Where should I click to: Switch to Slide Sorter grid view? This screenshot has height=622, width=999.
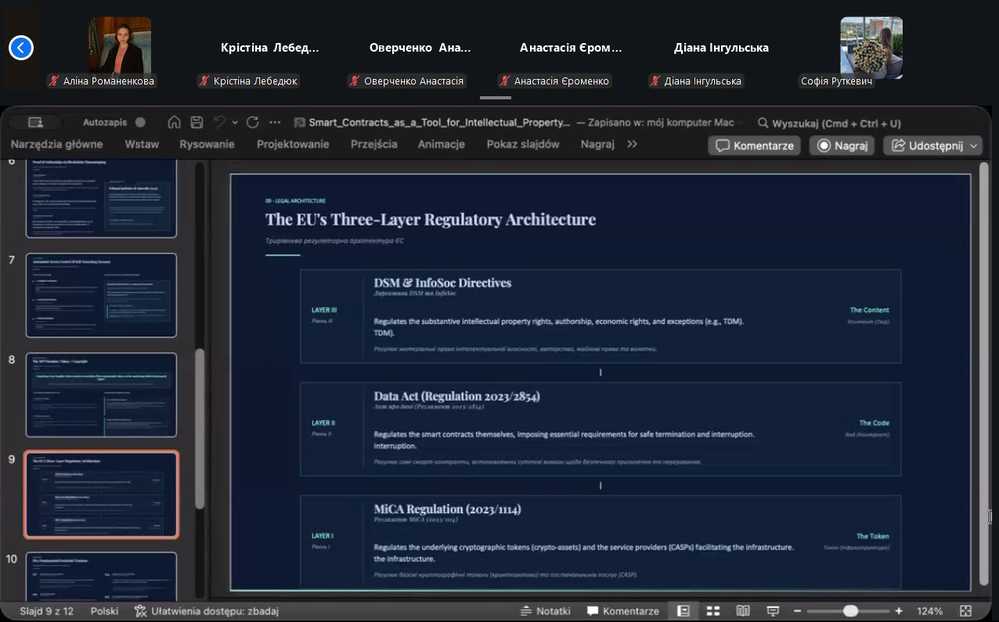tap(713, 611)
